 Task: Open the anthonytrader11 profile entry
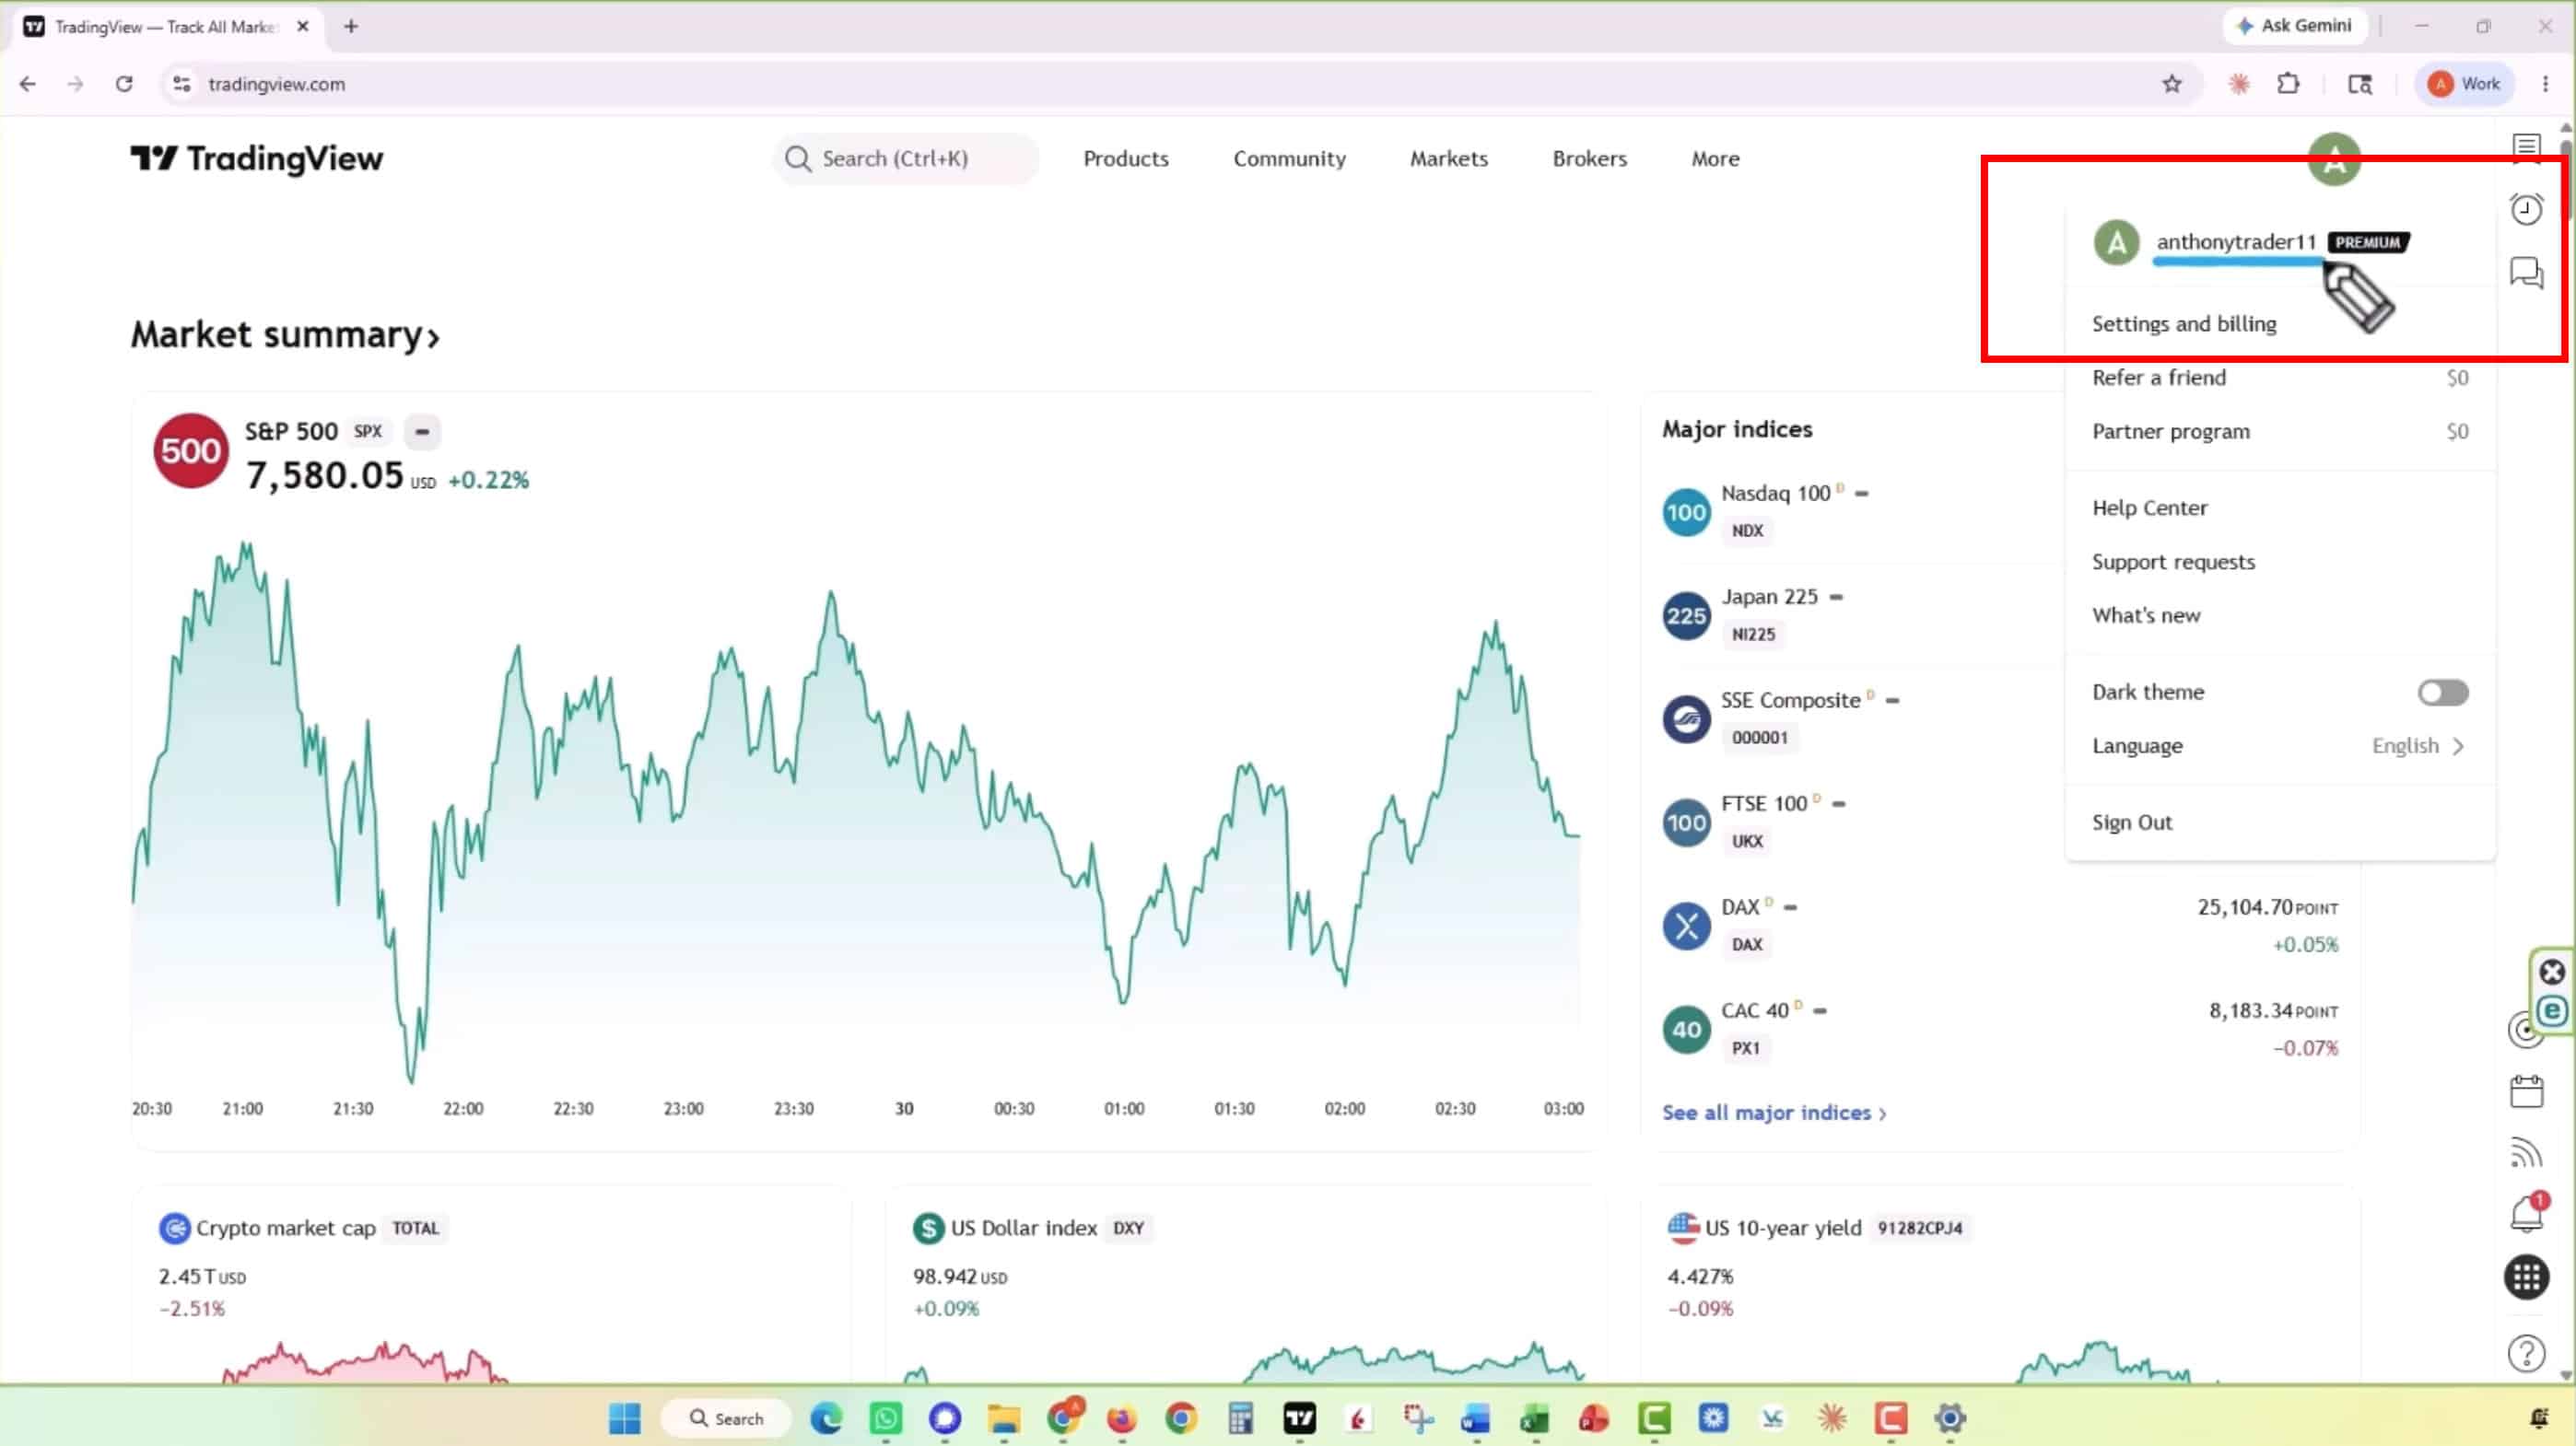coord(2279,242)
